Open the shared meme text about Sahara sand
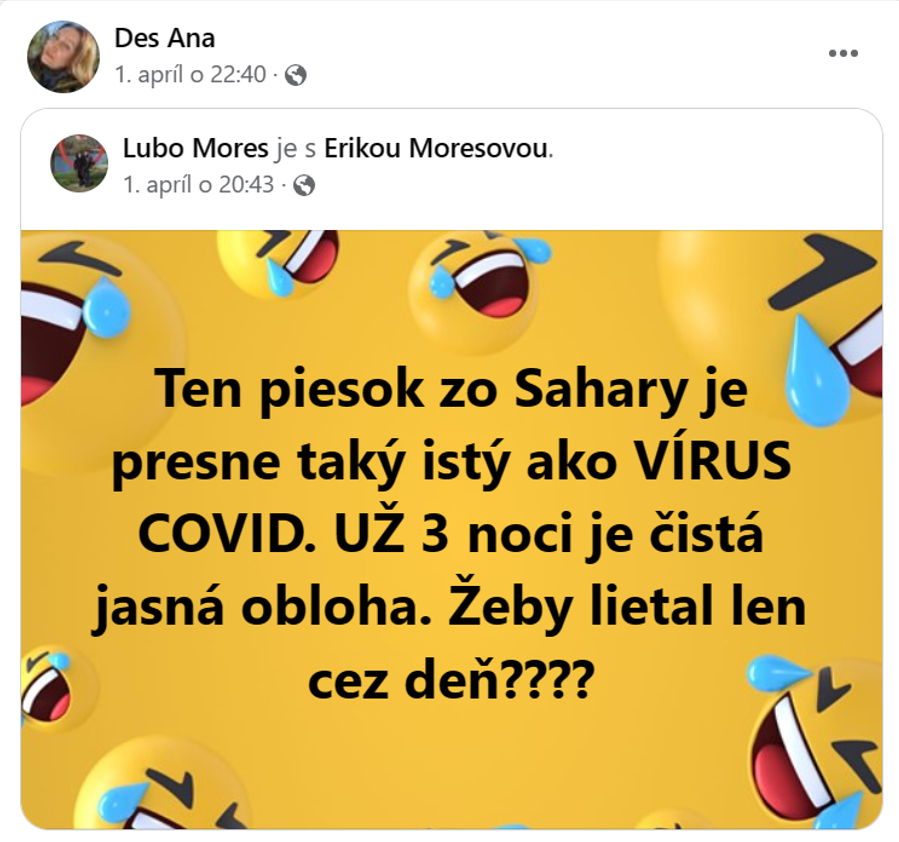 pos(450,533)
